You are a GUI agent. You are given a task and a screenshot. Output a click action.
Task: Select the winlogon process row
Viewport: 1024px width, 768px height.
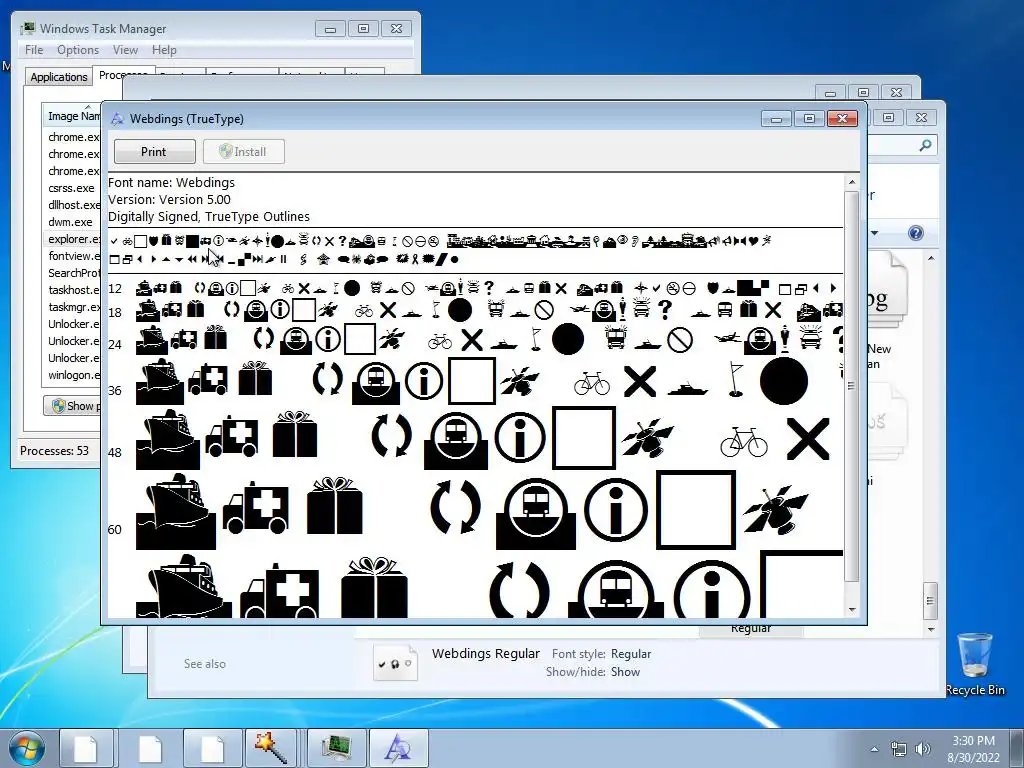[73, 375]
